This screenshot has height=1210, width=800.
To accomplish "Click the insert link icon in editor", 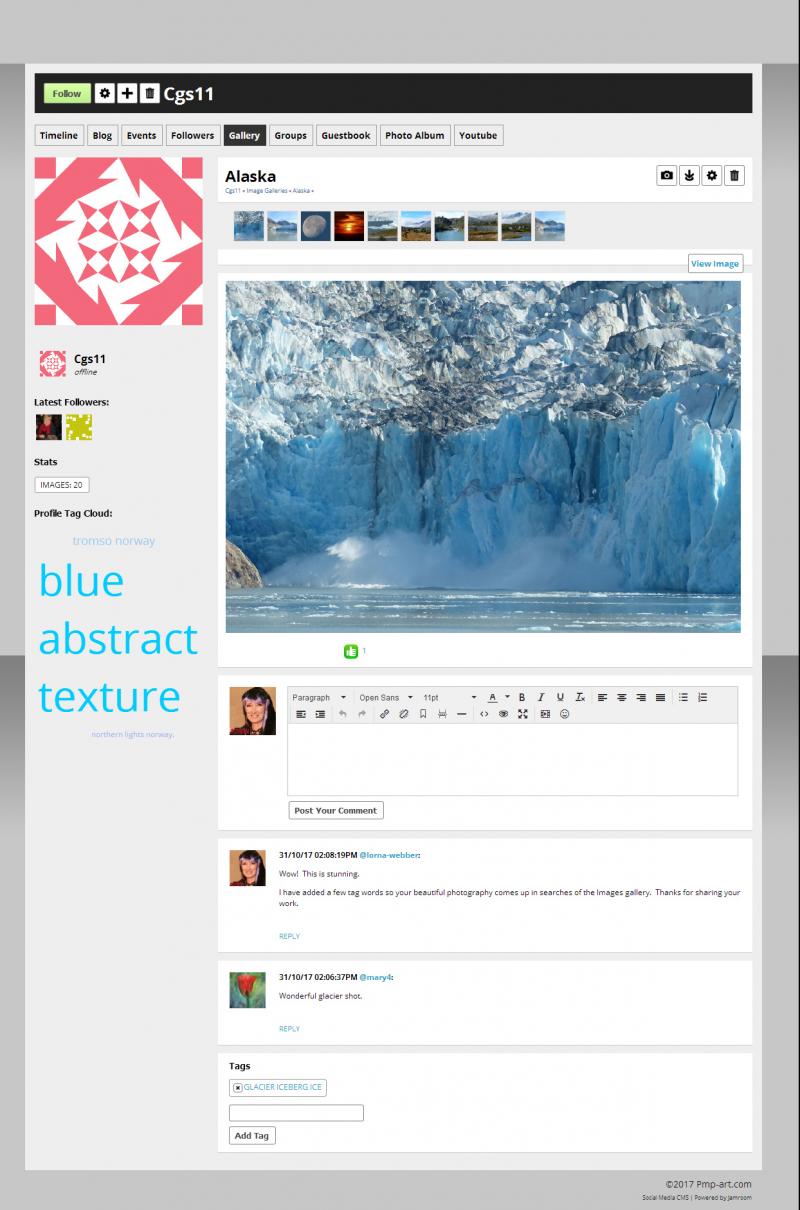I will pyautogui.click(x=385, y=714).
